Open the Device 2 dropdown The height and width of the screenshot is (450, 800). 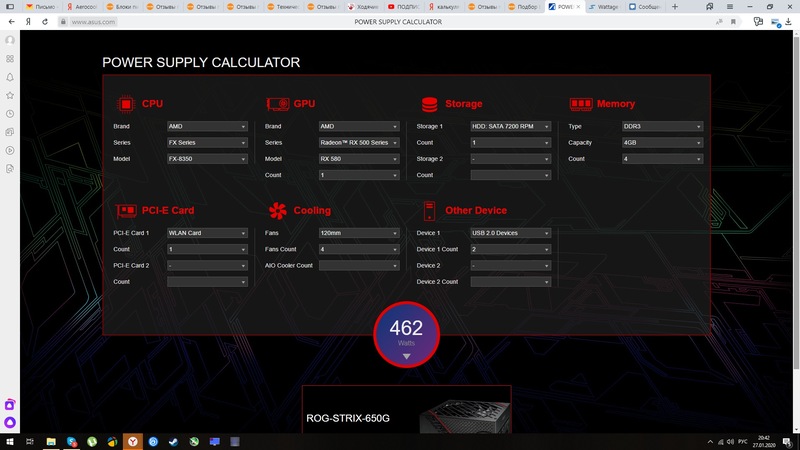coord(511,265)
